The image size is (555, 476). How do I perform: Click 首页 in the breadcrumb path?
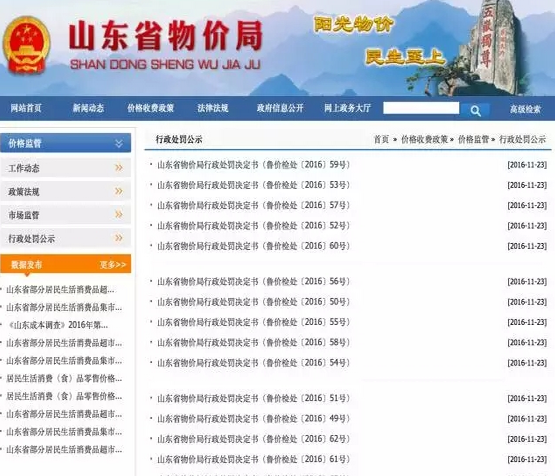tap(381, 139)
